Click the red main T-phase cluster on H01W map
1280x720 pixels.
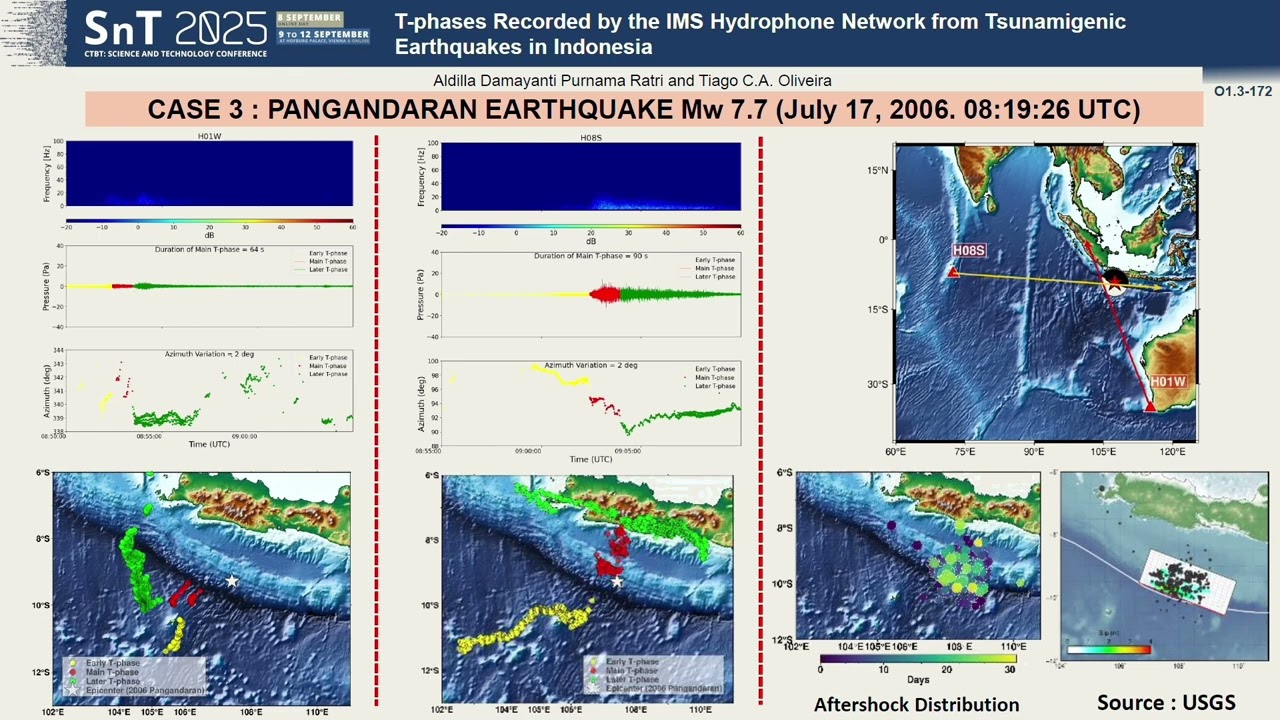coord(184,594)
